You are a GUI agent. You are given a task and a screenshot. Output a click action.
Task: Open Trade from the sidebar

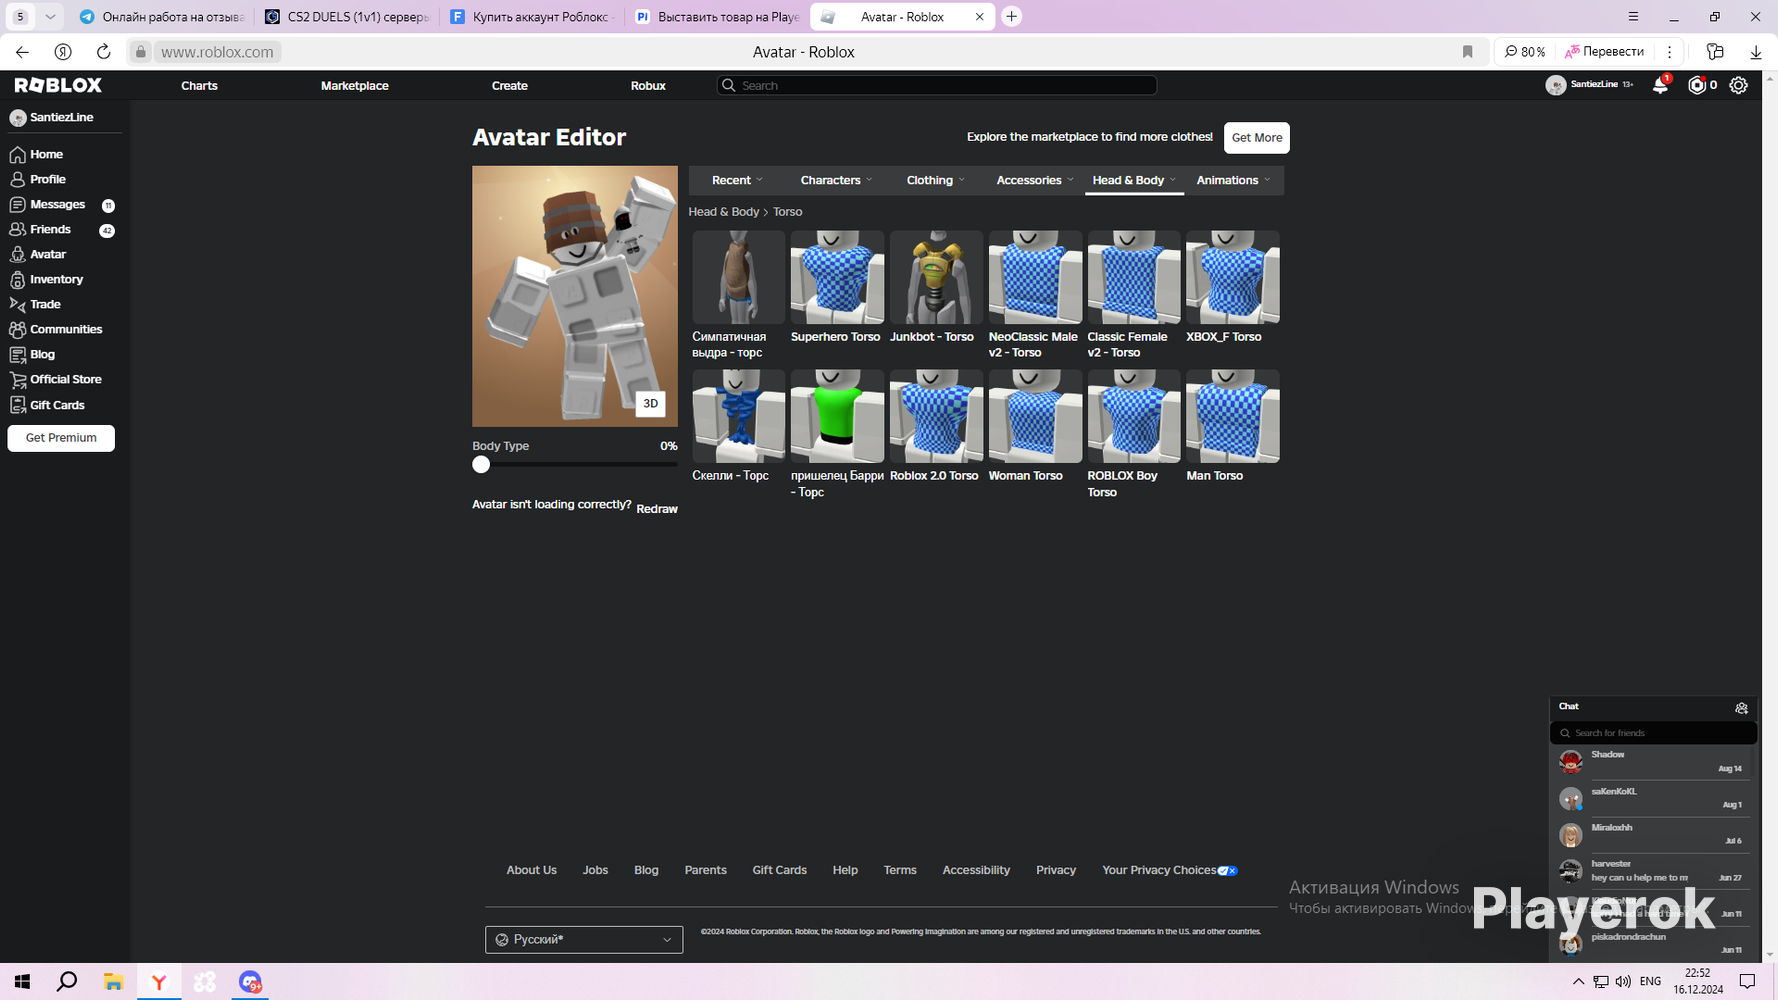tap(45, 304)
